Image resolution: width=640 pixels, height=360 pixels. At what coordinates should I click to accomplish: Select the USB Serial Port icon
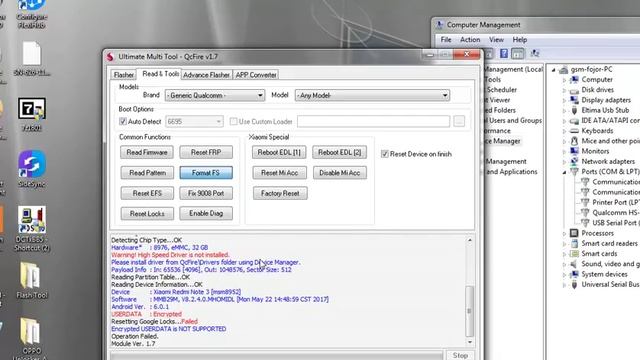pos(585,222)
